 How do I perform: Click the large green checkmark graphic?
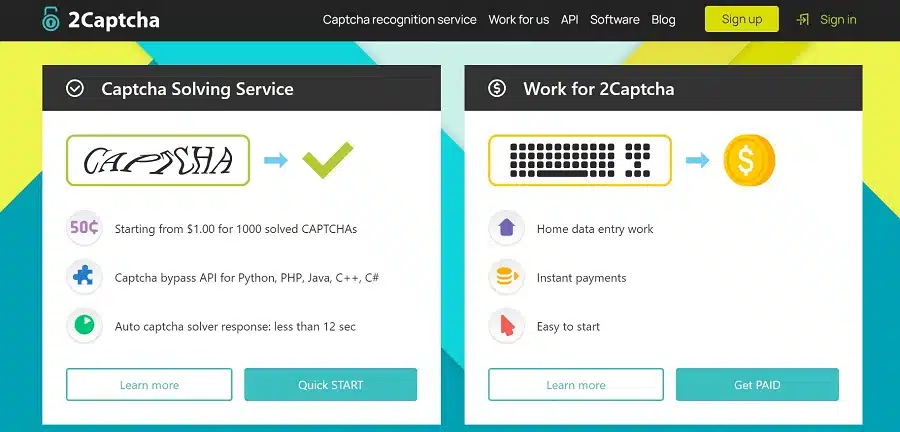[x=328, y=160]
